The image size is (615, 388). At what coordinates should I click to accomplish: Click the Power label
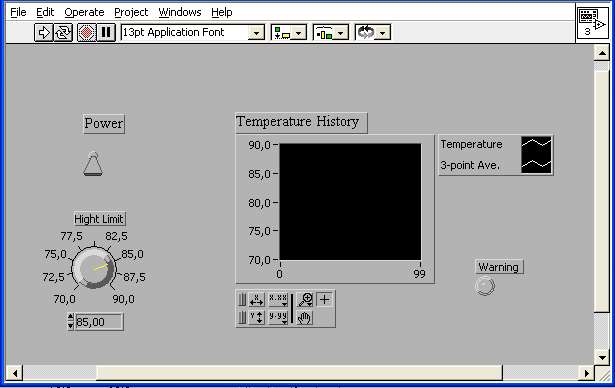[x=104, y=124]
